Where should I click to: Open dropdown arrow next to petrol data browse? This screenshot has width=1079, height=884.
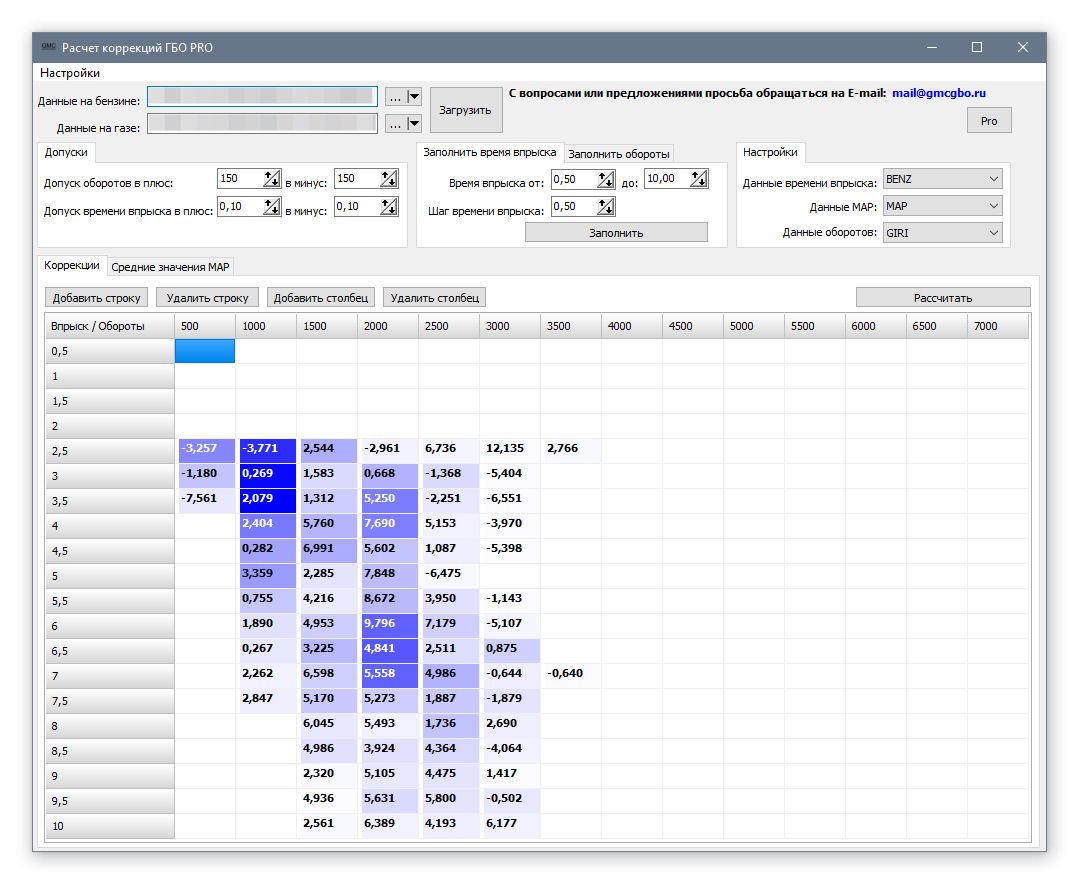(x=414, y=97)
